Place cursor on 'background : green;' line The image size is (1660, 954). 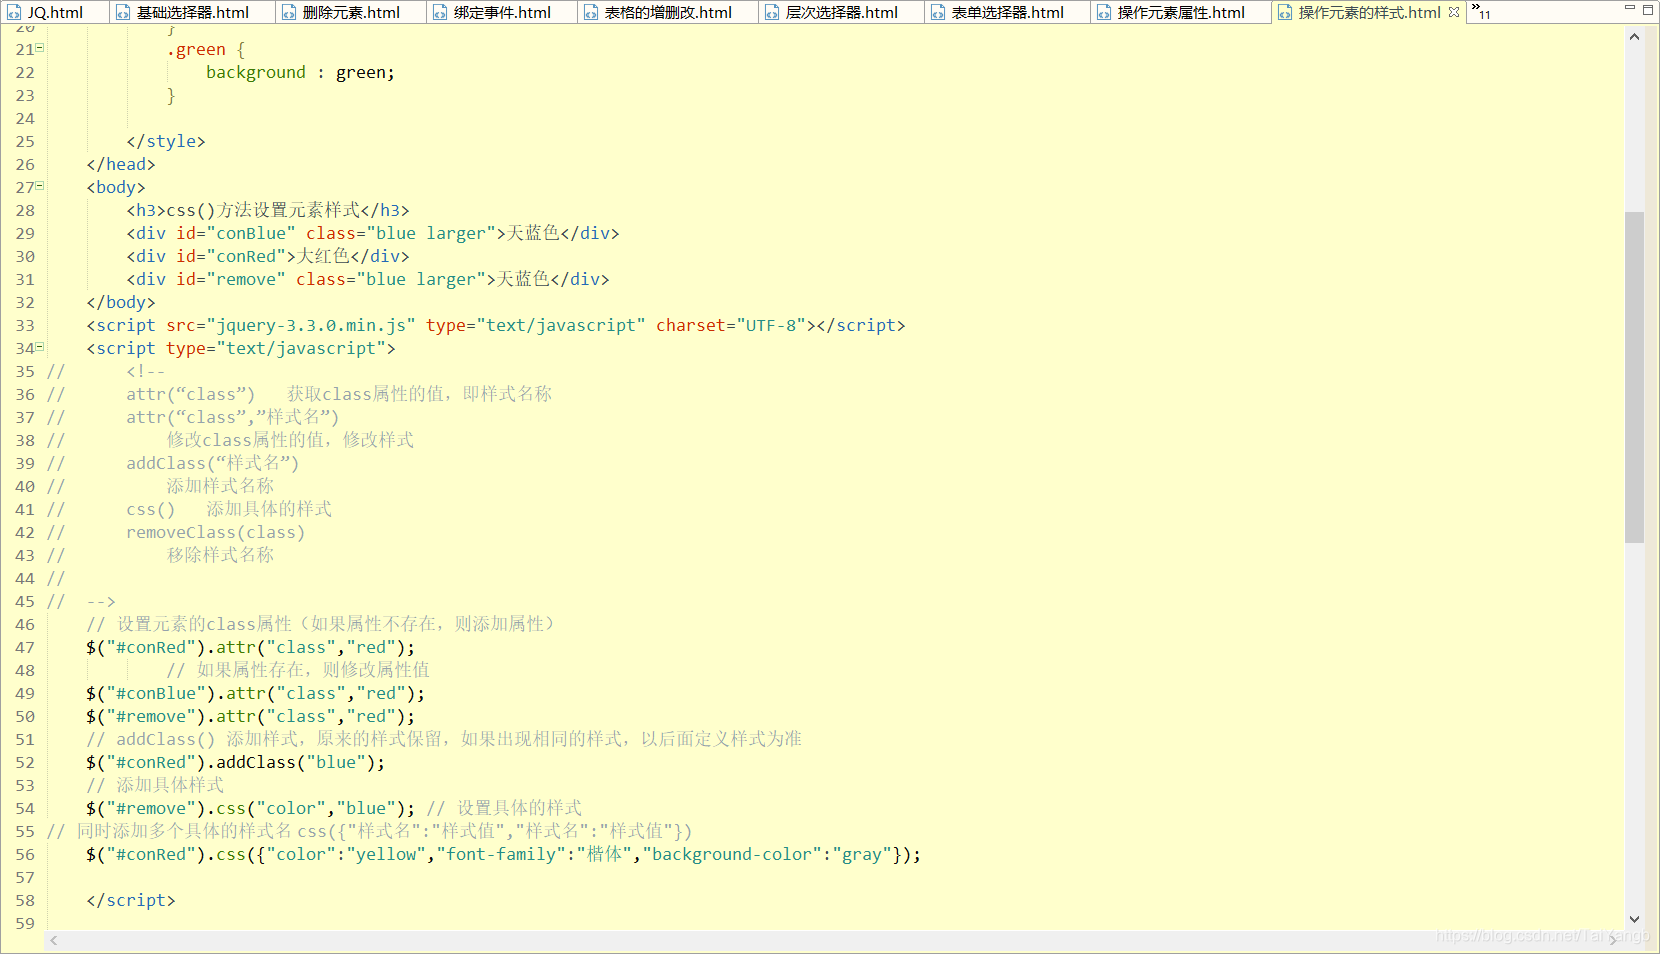(x=300, y=72)
